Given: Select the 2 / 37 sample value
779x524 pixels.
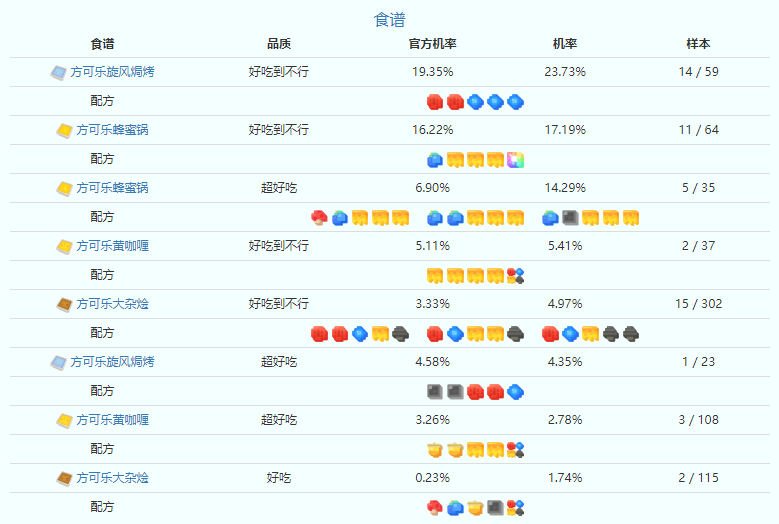Looking at the screenshot, I should point(698,246).
